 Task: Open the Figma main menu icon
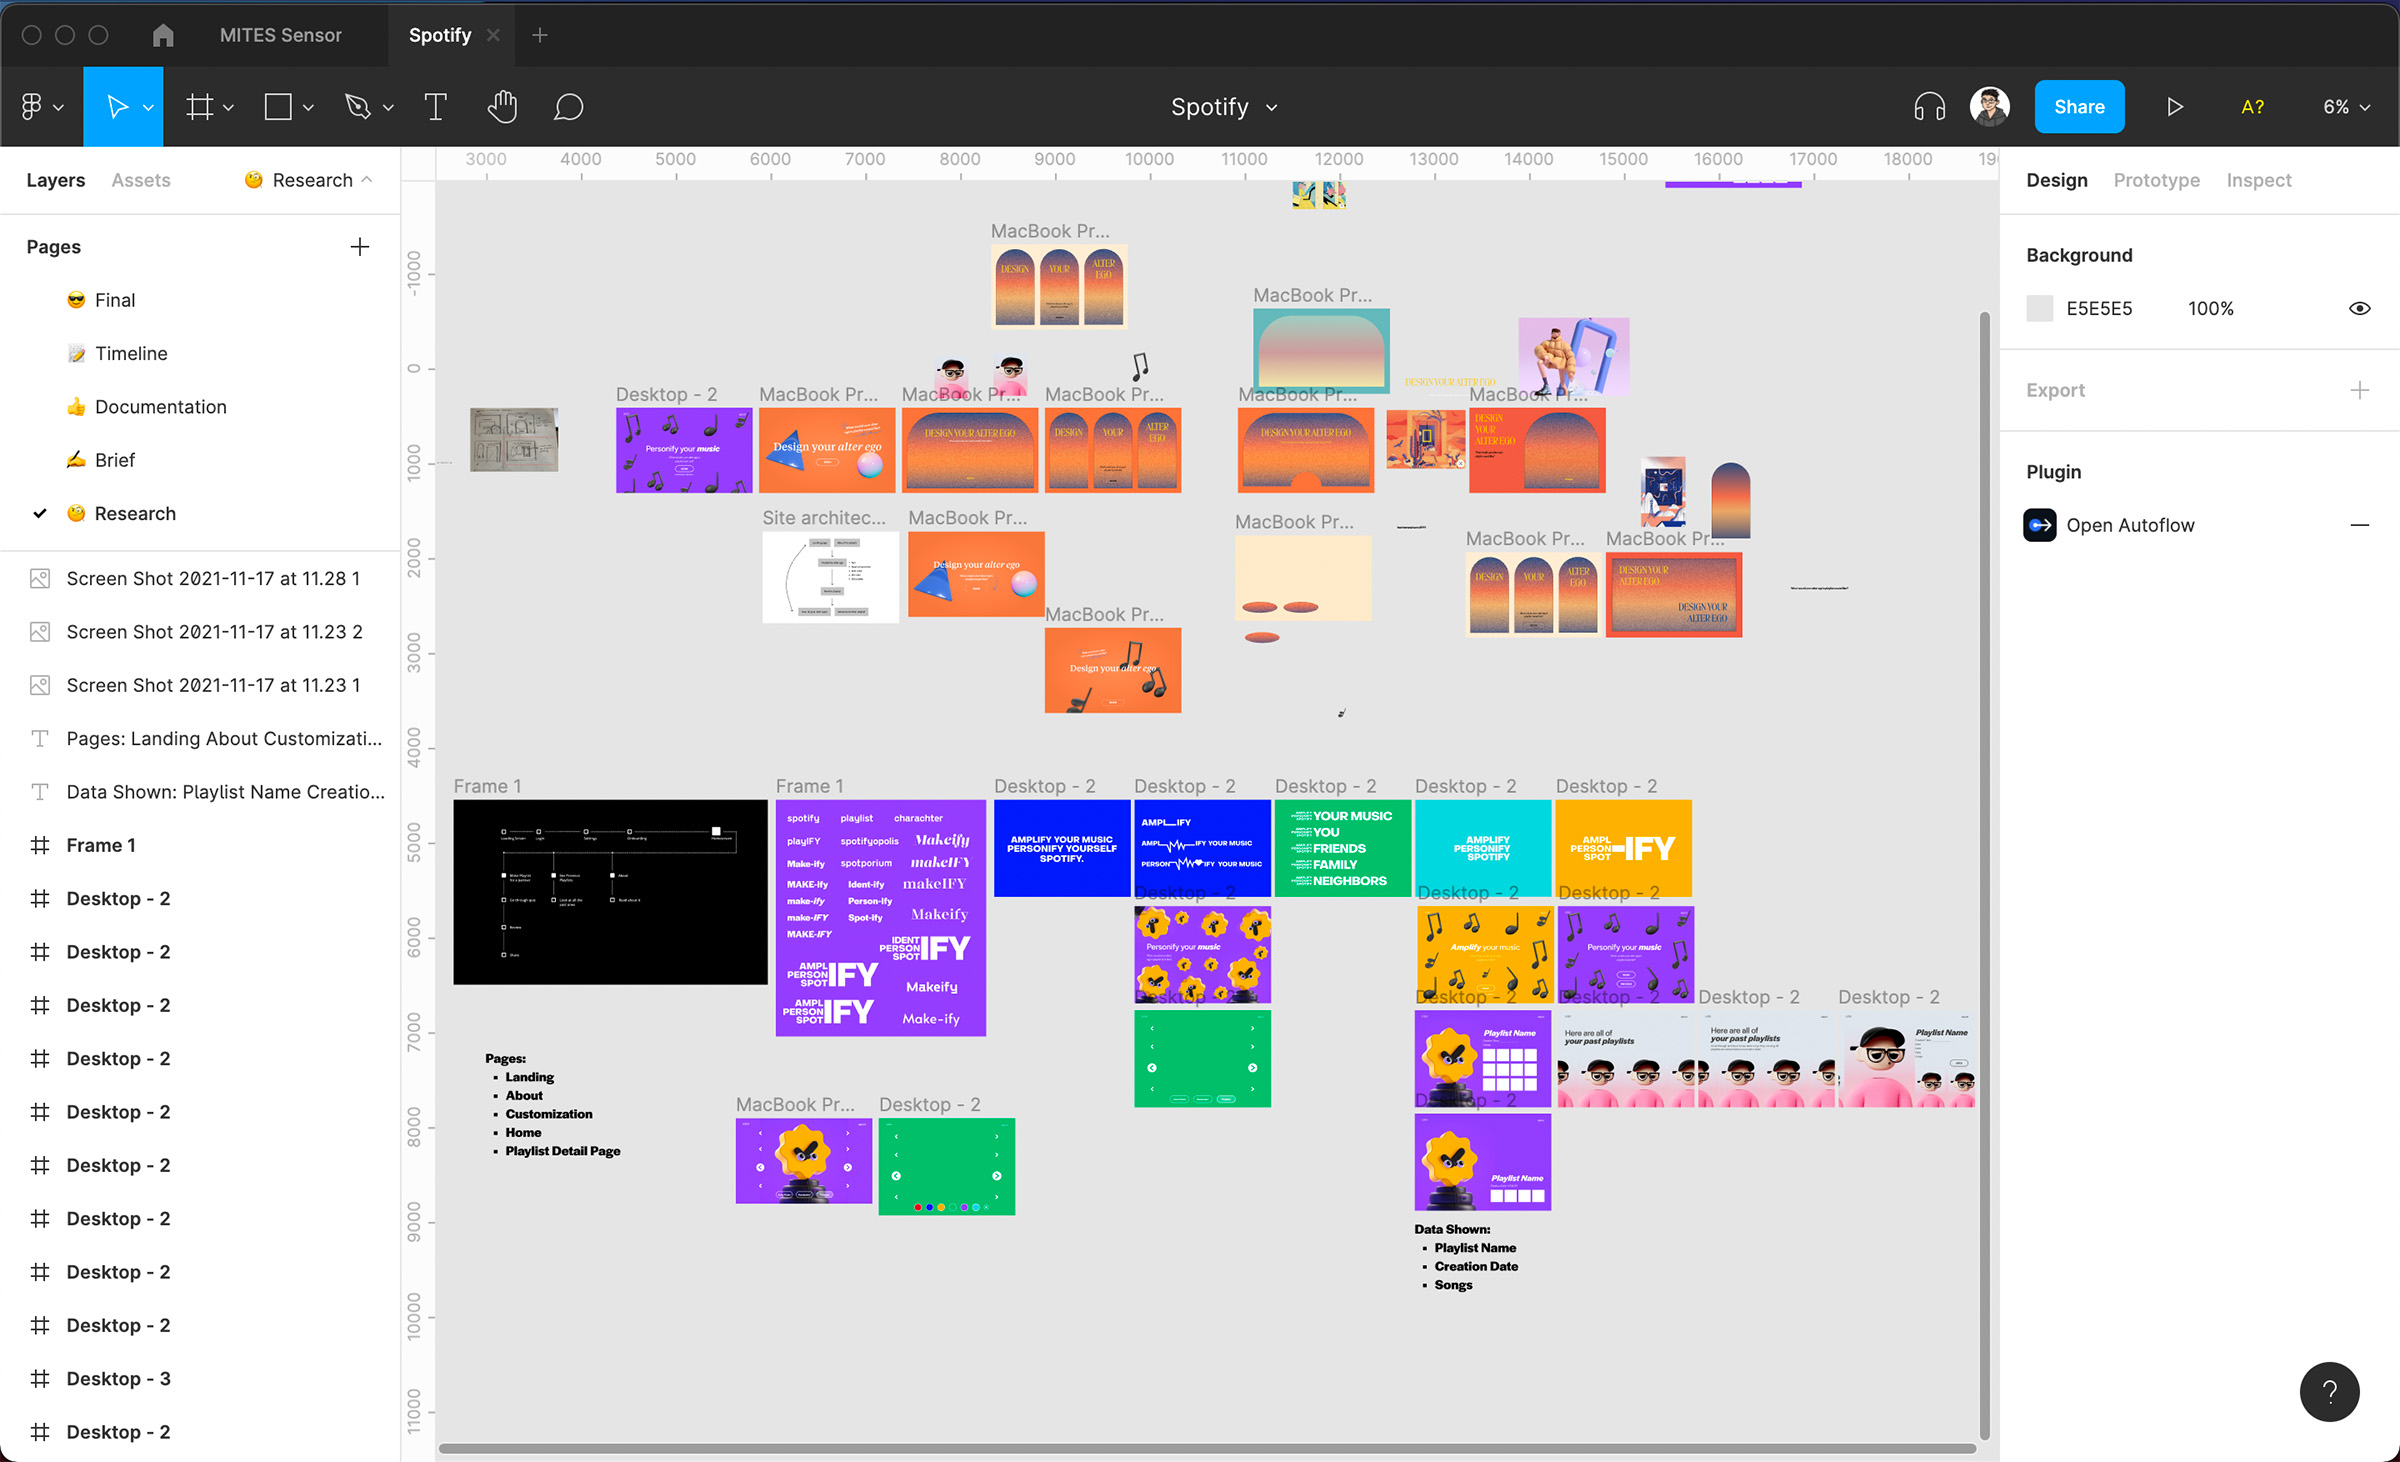(x=31, y=107)
